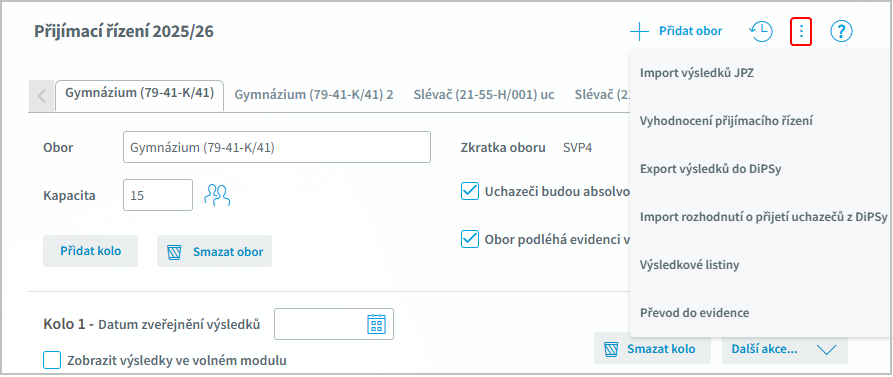Screen dimensions: 893x377
Task: Open the history clock icon
Action: coord(760,31)
